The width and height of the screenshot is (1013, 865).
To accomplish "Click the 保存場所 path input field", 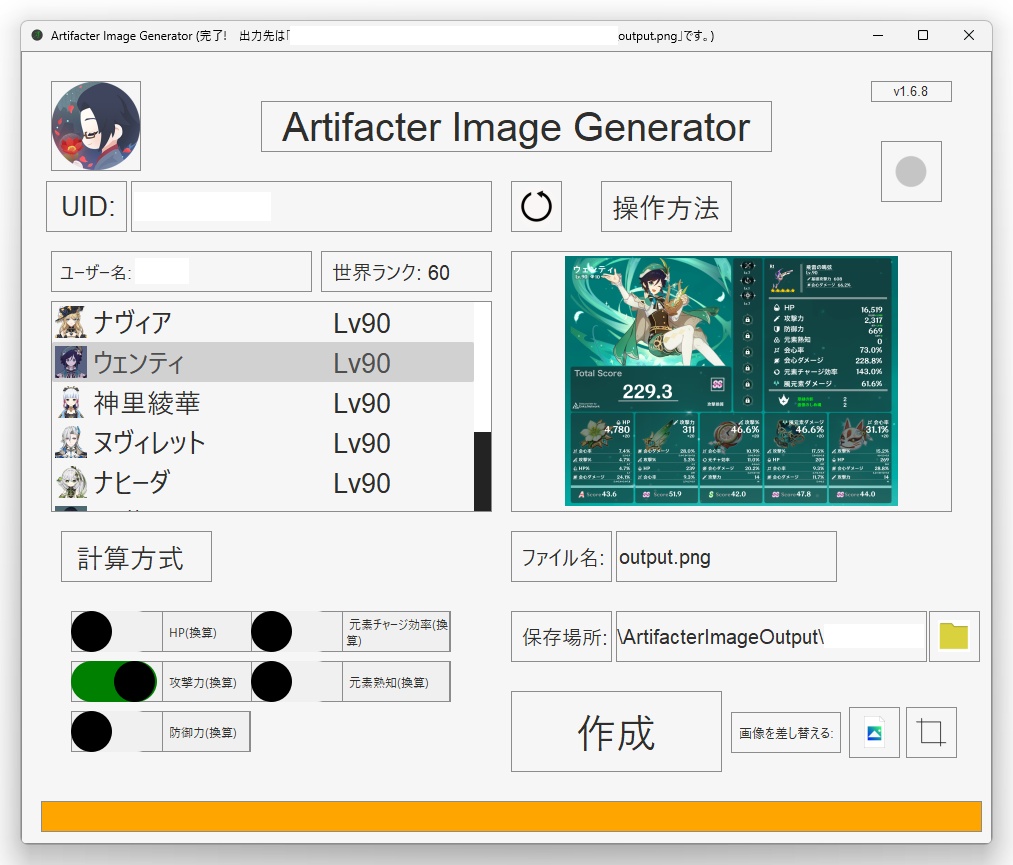I will [x=771, y=636].
